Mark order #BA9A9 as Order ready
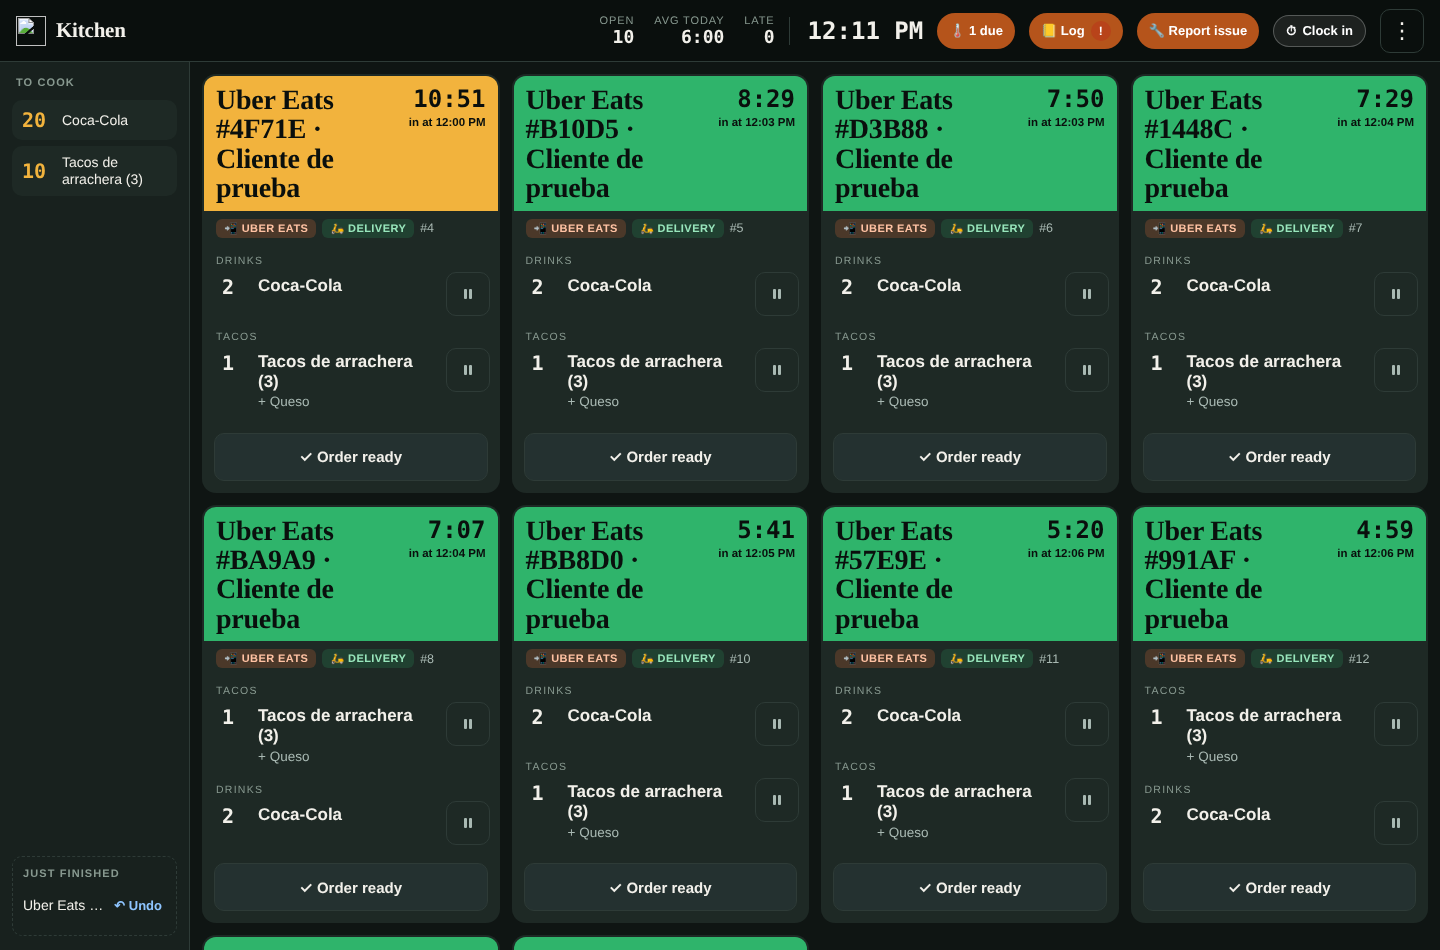Viewport: 1440px width, 950px height. 351,888
